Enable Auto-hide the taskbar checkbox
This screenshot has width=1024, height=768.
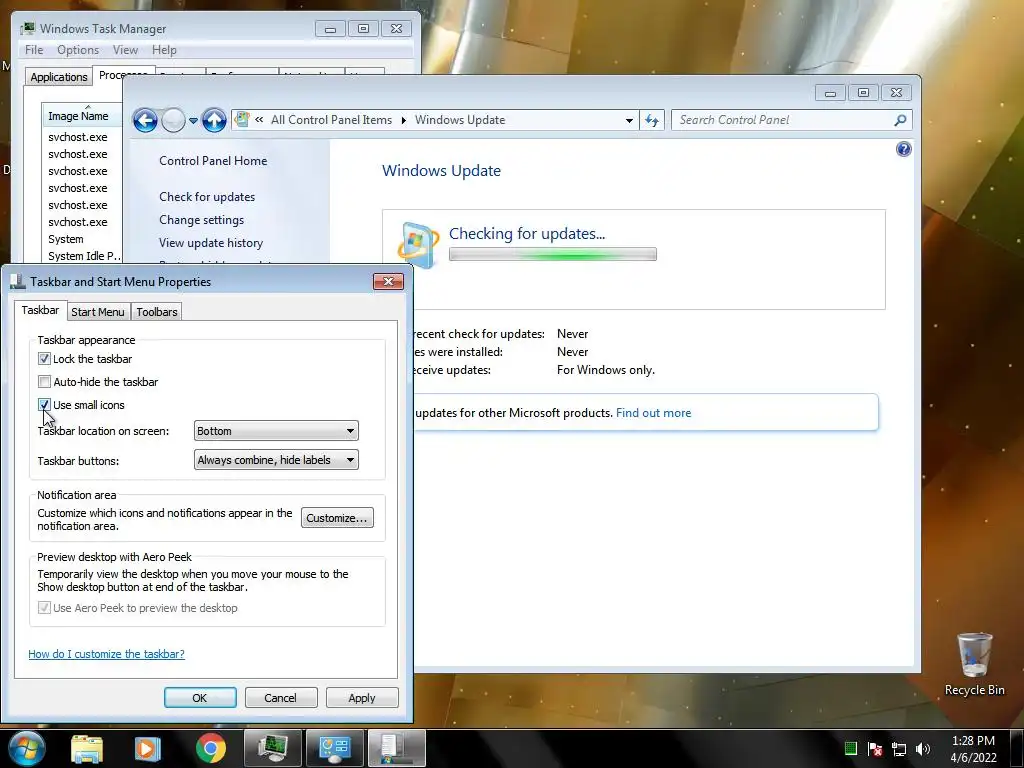pyautogui.click(x=44, y=381)
